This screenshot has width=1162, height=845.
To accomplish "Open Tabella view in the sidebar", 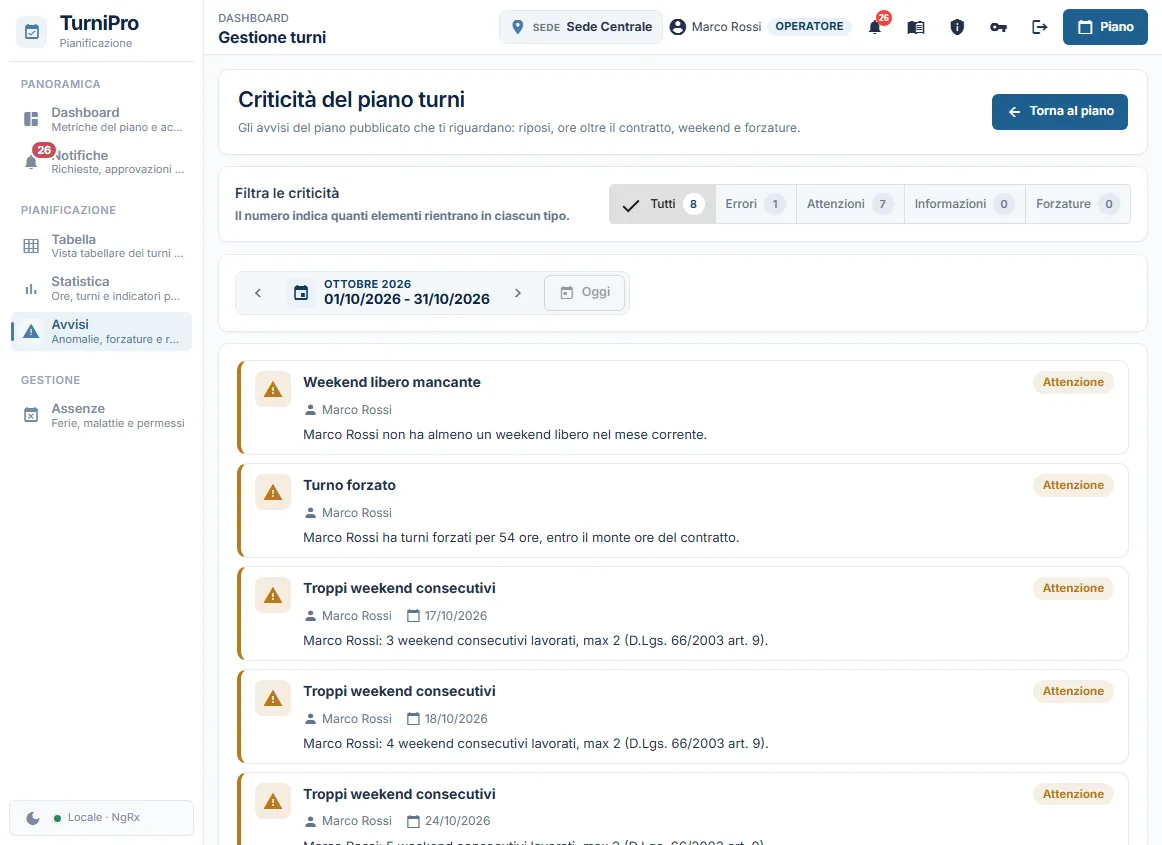I will [x=102, y=246].
